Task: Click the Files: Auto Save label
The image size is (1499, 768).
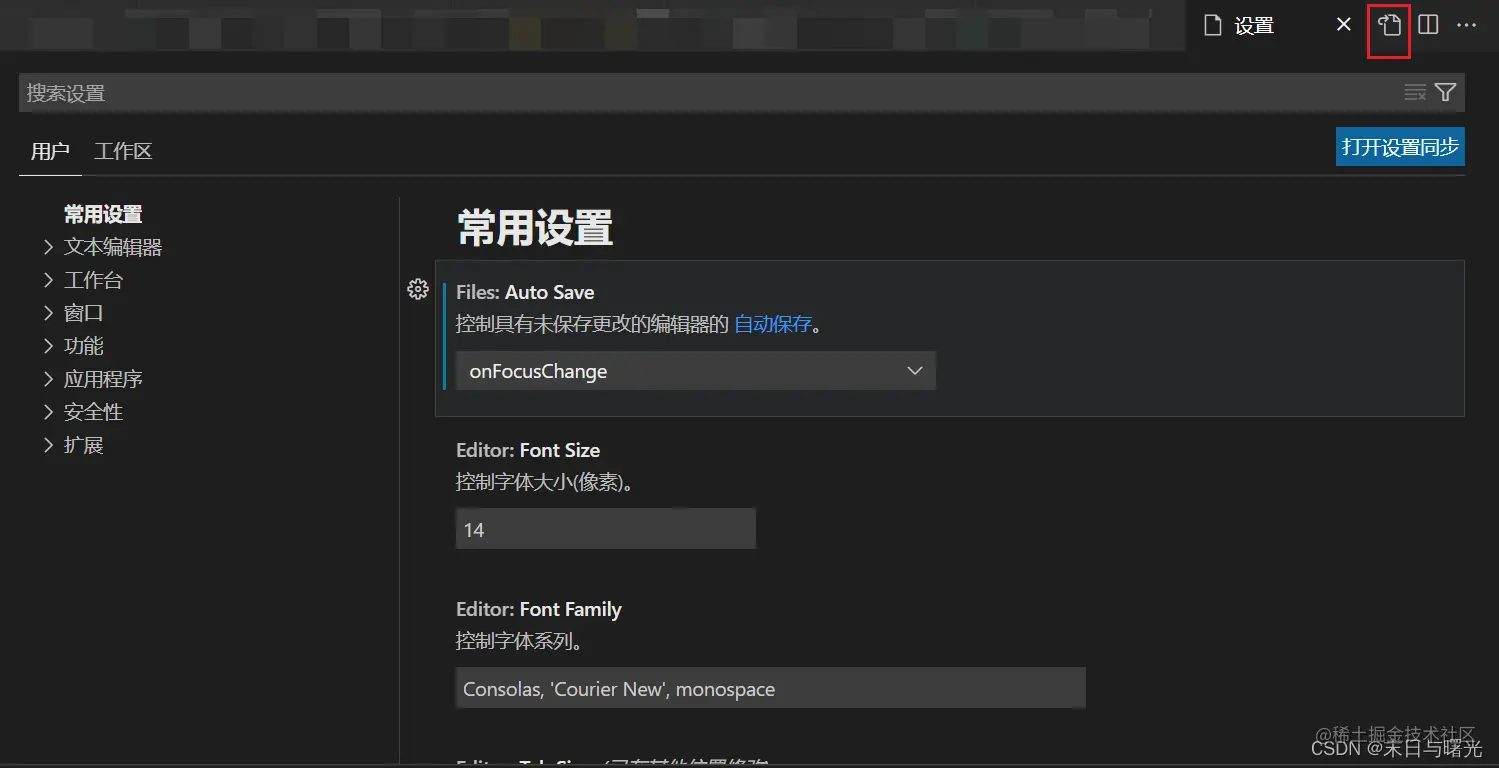Action: click(x=525, y=292)
